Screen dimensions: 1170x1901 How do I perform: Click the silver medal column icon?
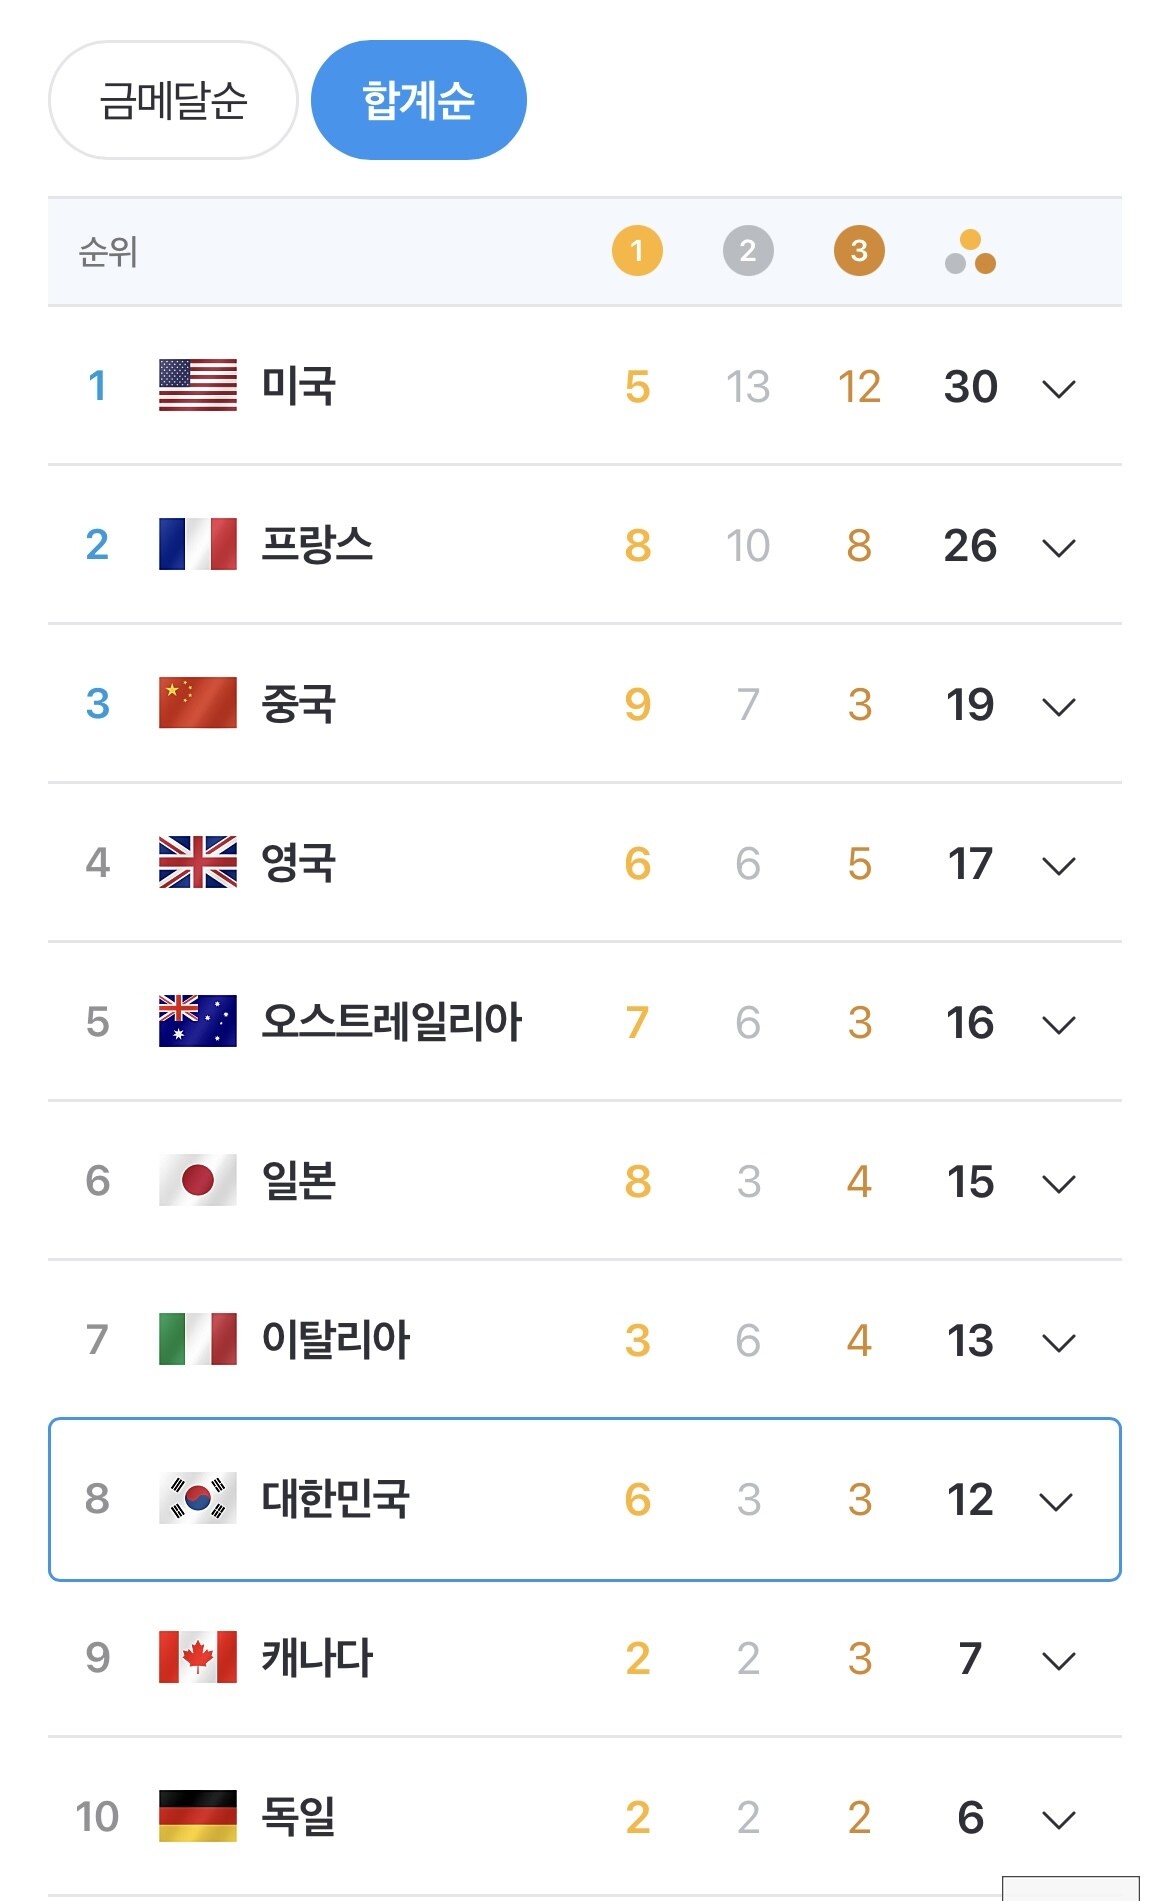[748, 250]
